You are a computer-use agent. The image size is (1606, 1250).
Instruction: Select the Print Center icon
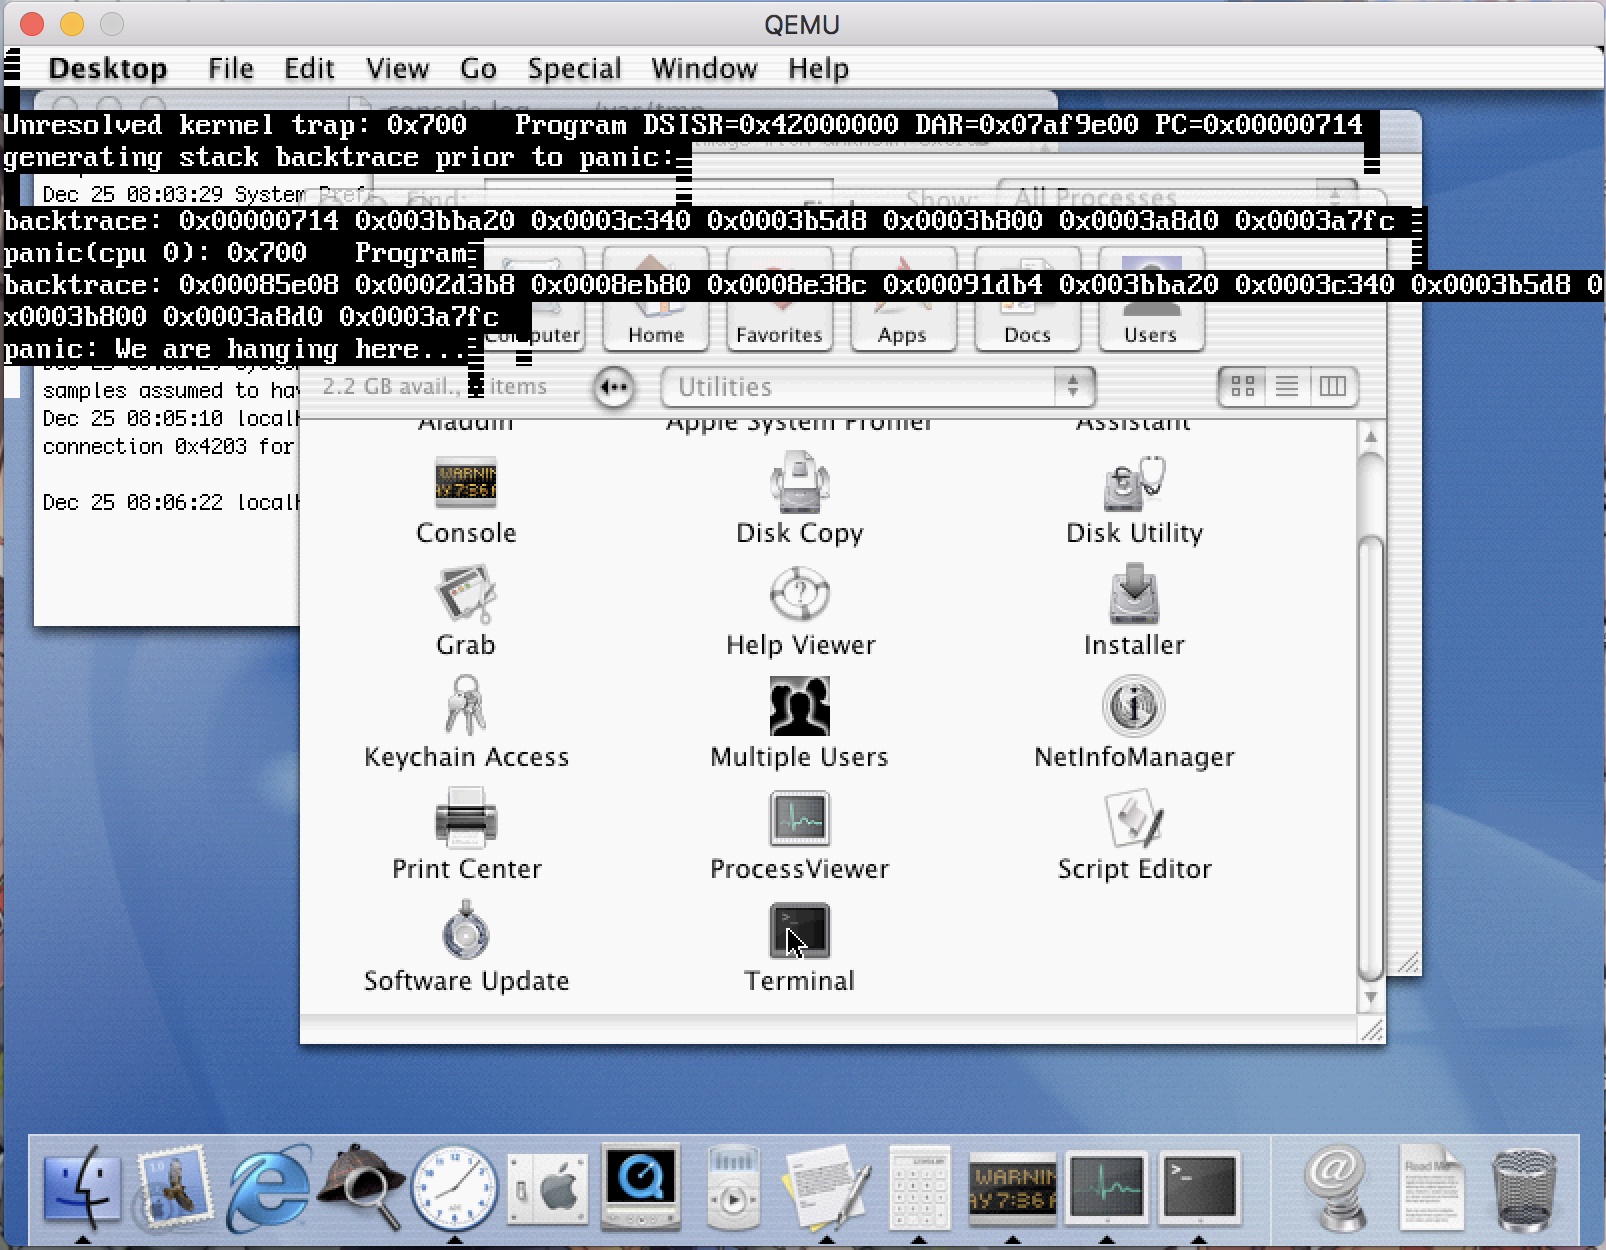(466, 818)
